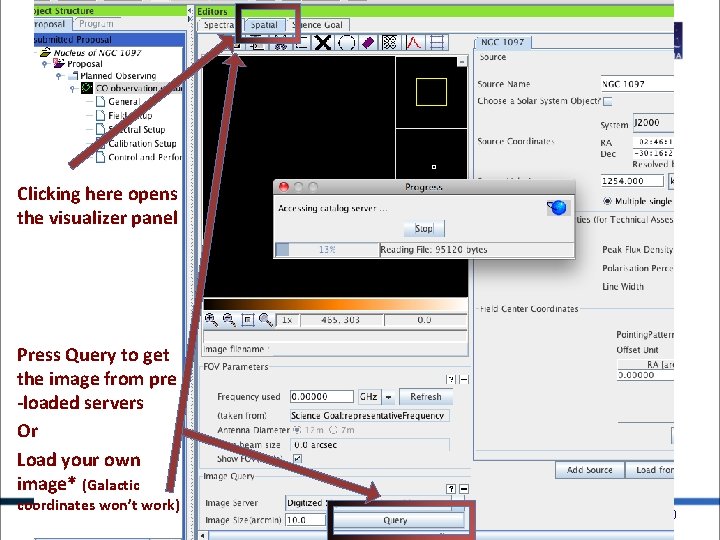Click the RA coordinate field
Screen dimensions: 720x540
[653, 141]
